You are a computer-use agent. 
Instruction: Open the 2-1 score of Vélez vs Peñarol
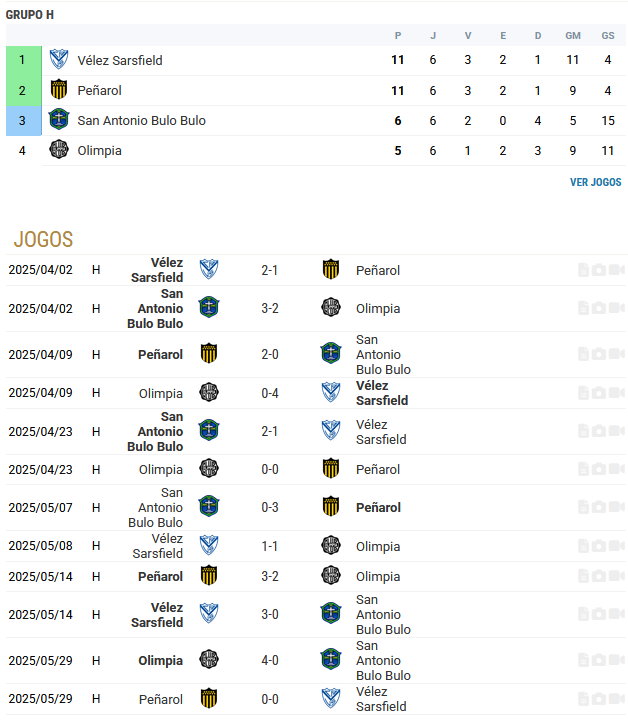(x=269, y=270)
